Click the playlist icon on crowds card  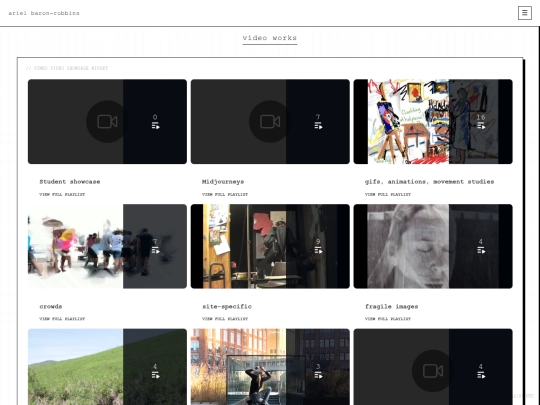156,251
